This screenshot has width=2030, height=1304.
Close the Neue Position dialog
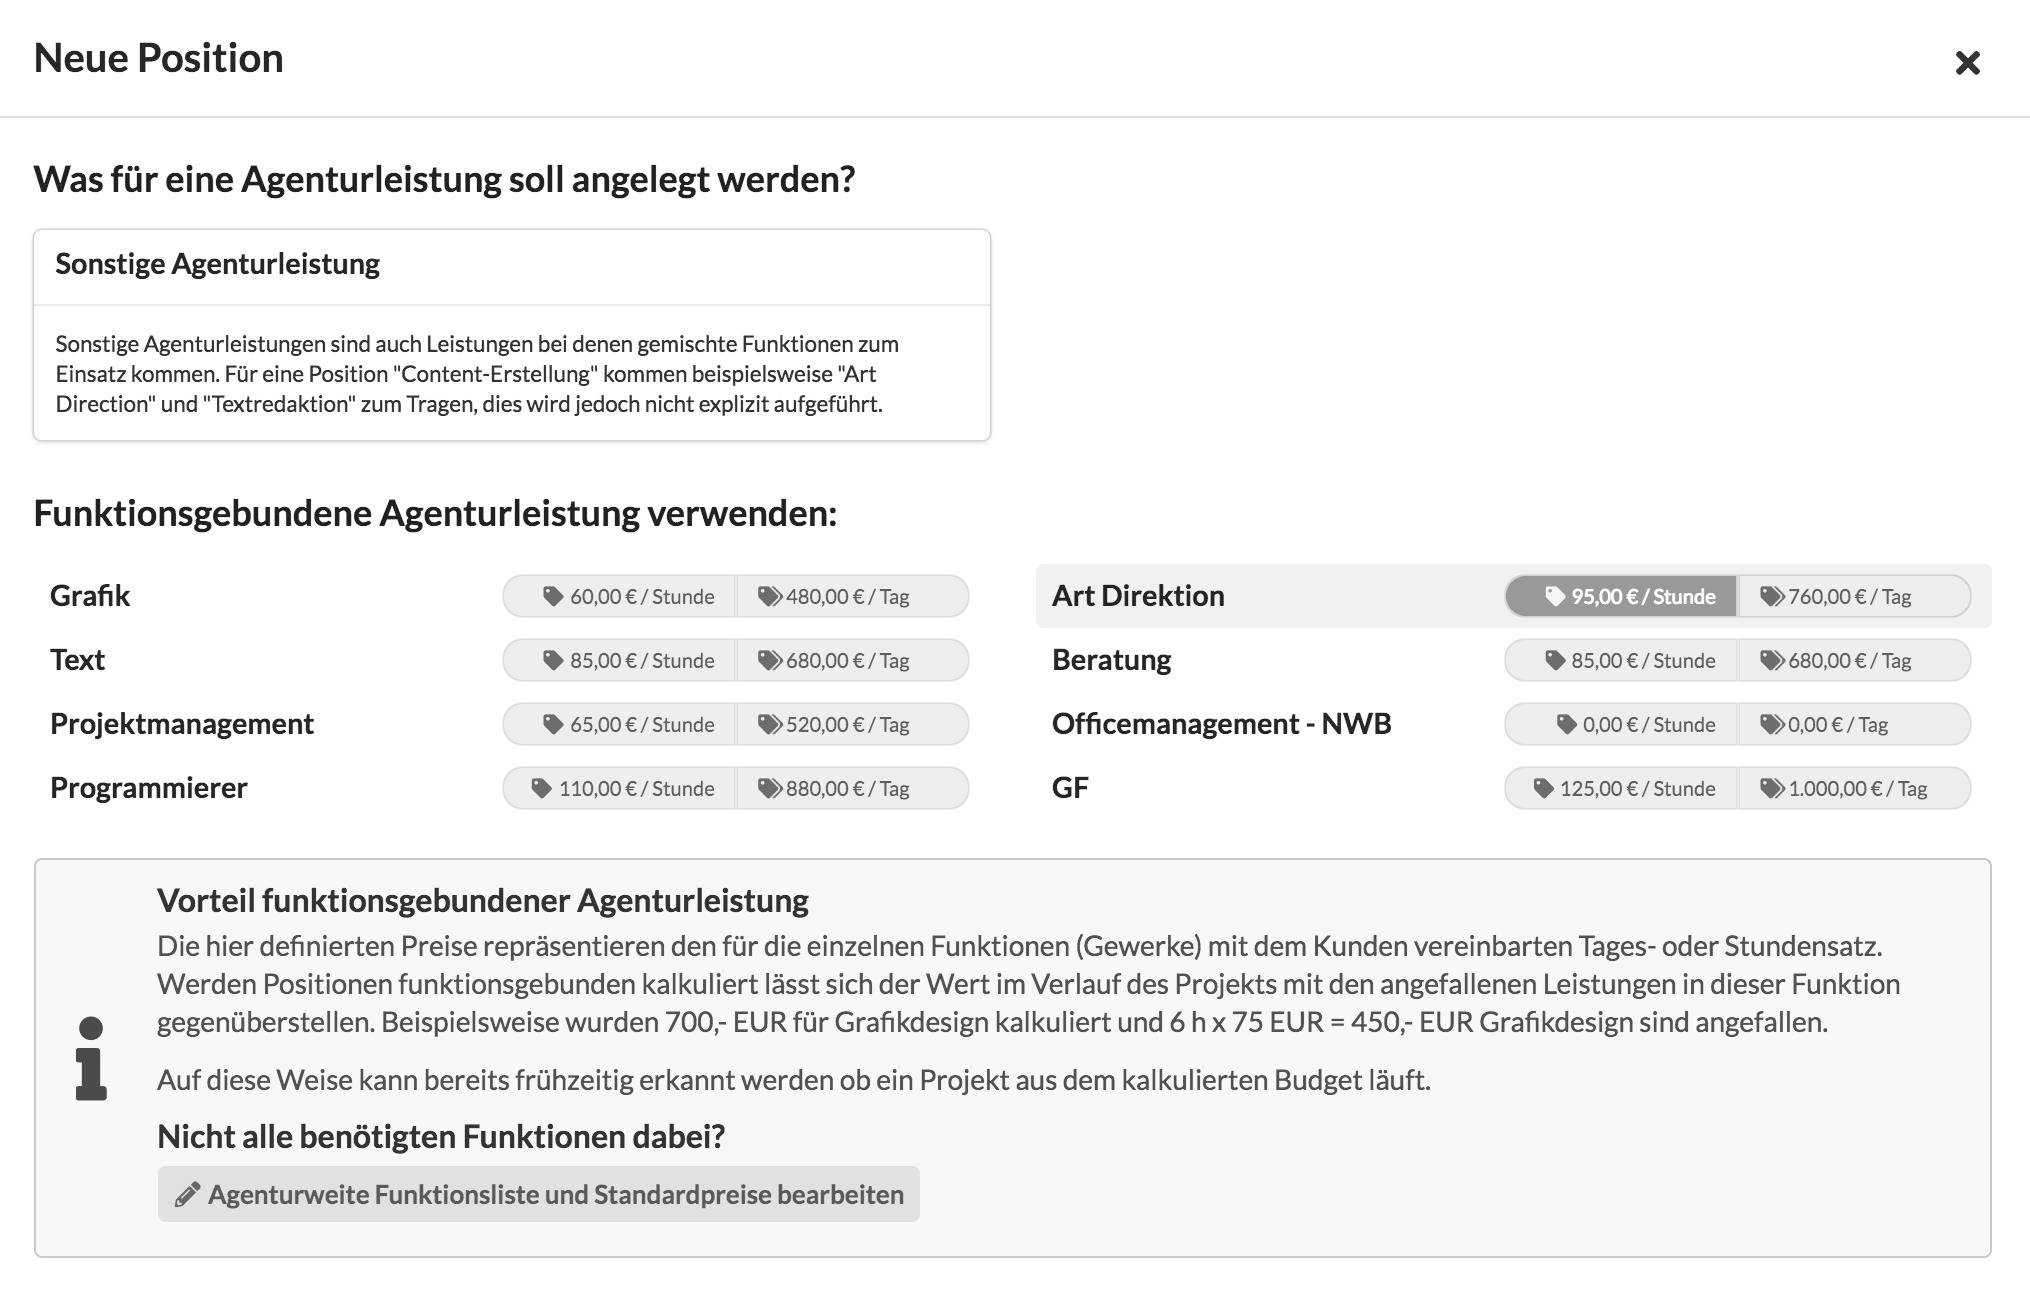(x=1967, y=63)
